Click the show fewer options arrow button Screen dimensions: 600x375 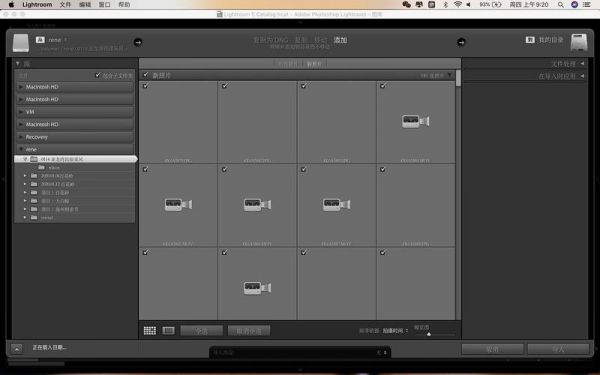coord(16,349)
